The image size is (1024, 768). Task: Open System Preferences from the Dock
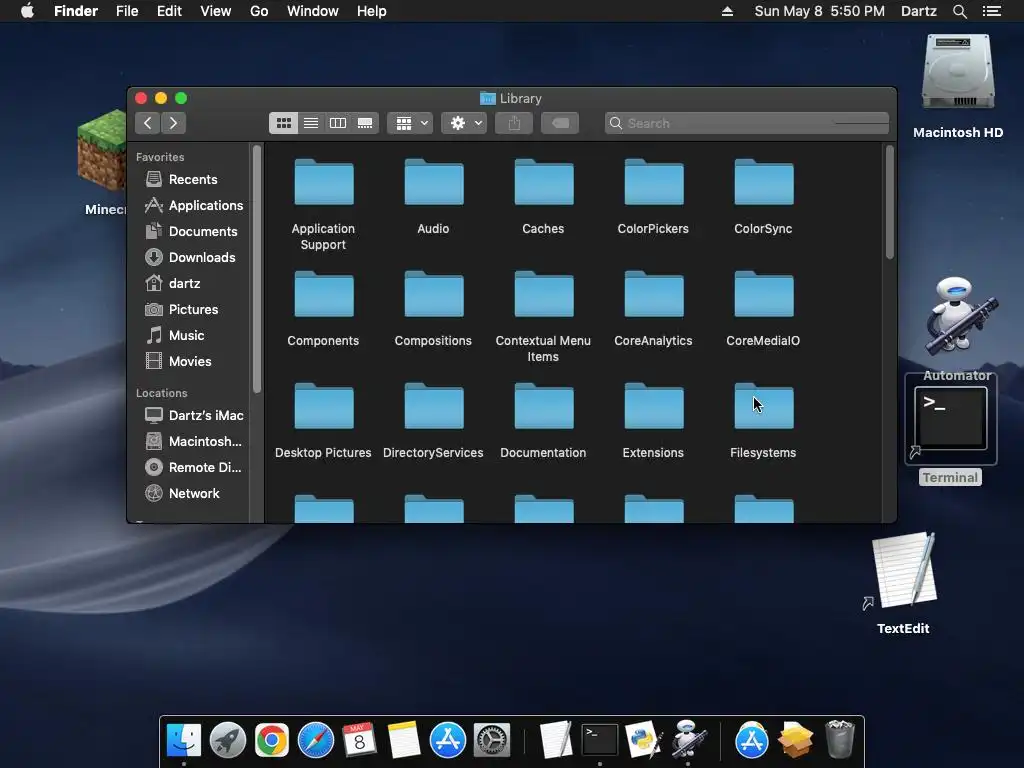pos(491,740)
